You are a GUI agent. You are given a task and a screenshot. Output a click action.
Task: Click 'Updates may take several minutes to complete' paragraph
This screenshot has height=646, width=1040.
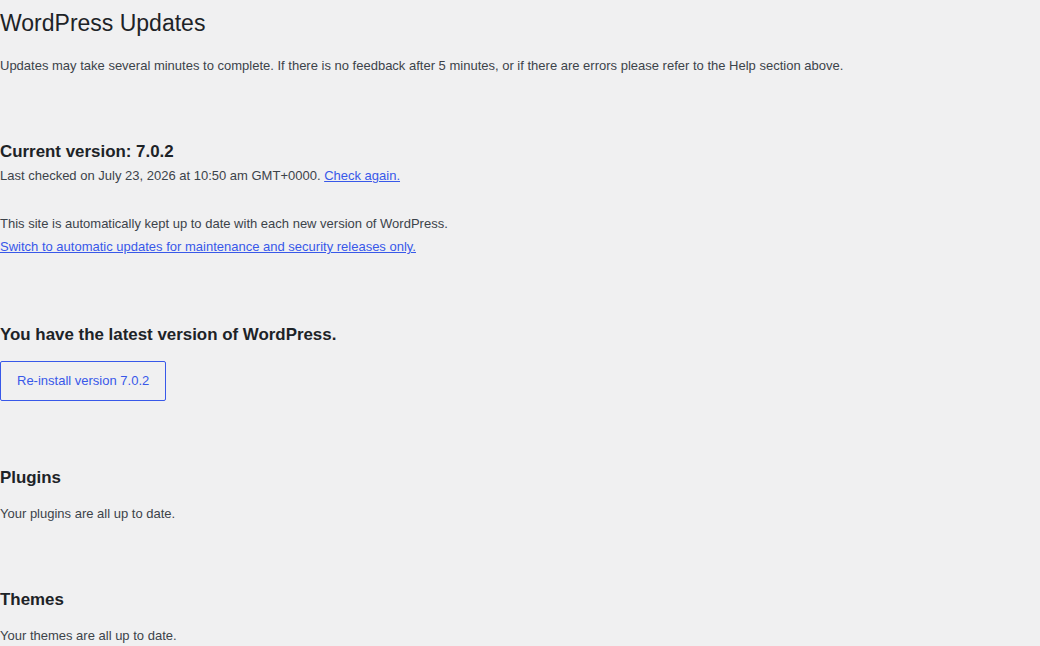421,66
